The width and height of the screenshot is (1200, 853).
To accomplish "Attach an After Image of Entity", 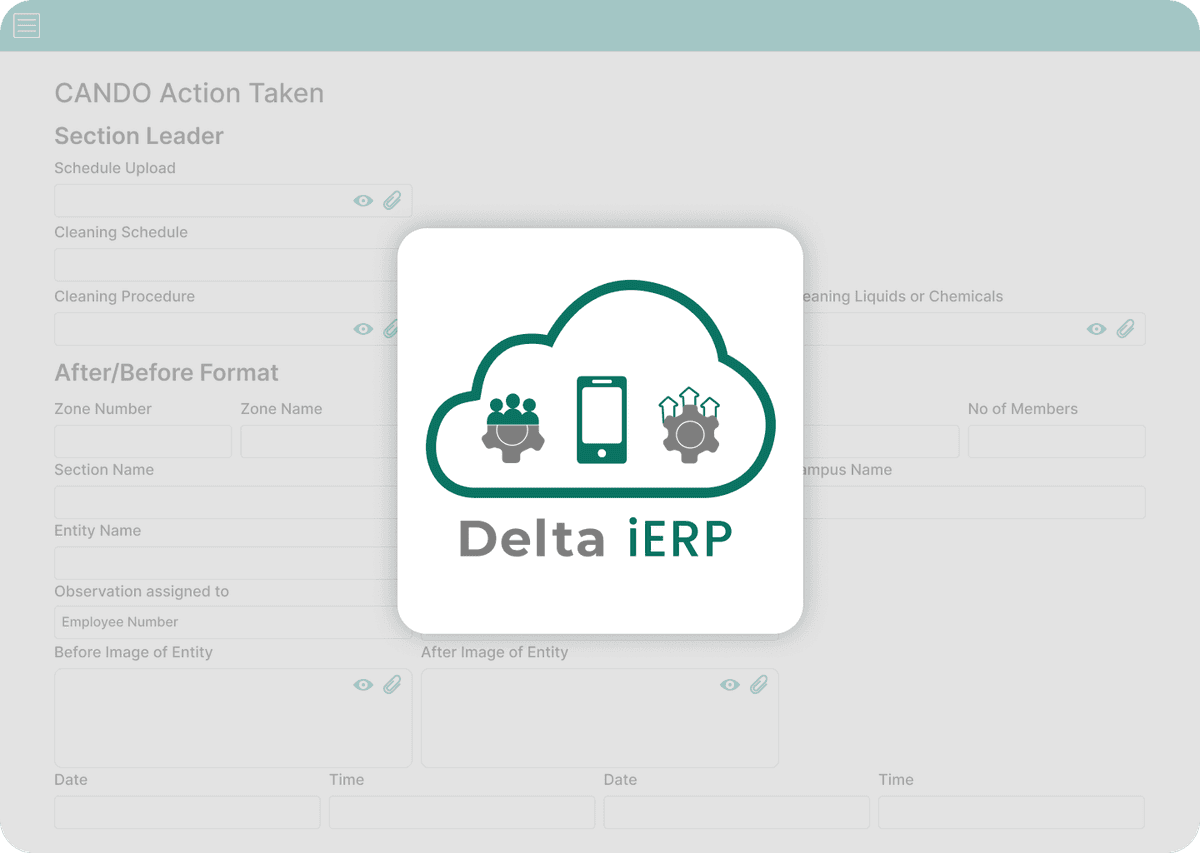I will pyautogui.click(x=759, y=685).
